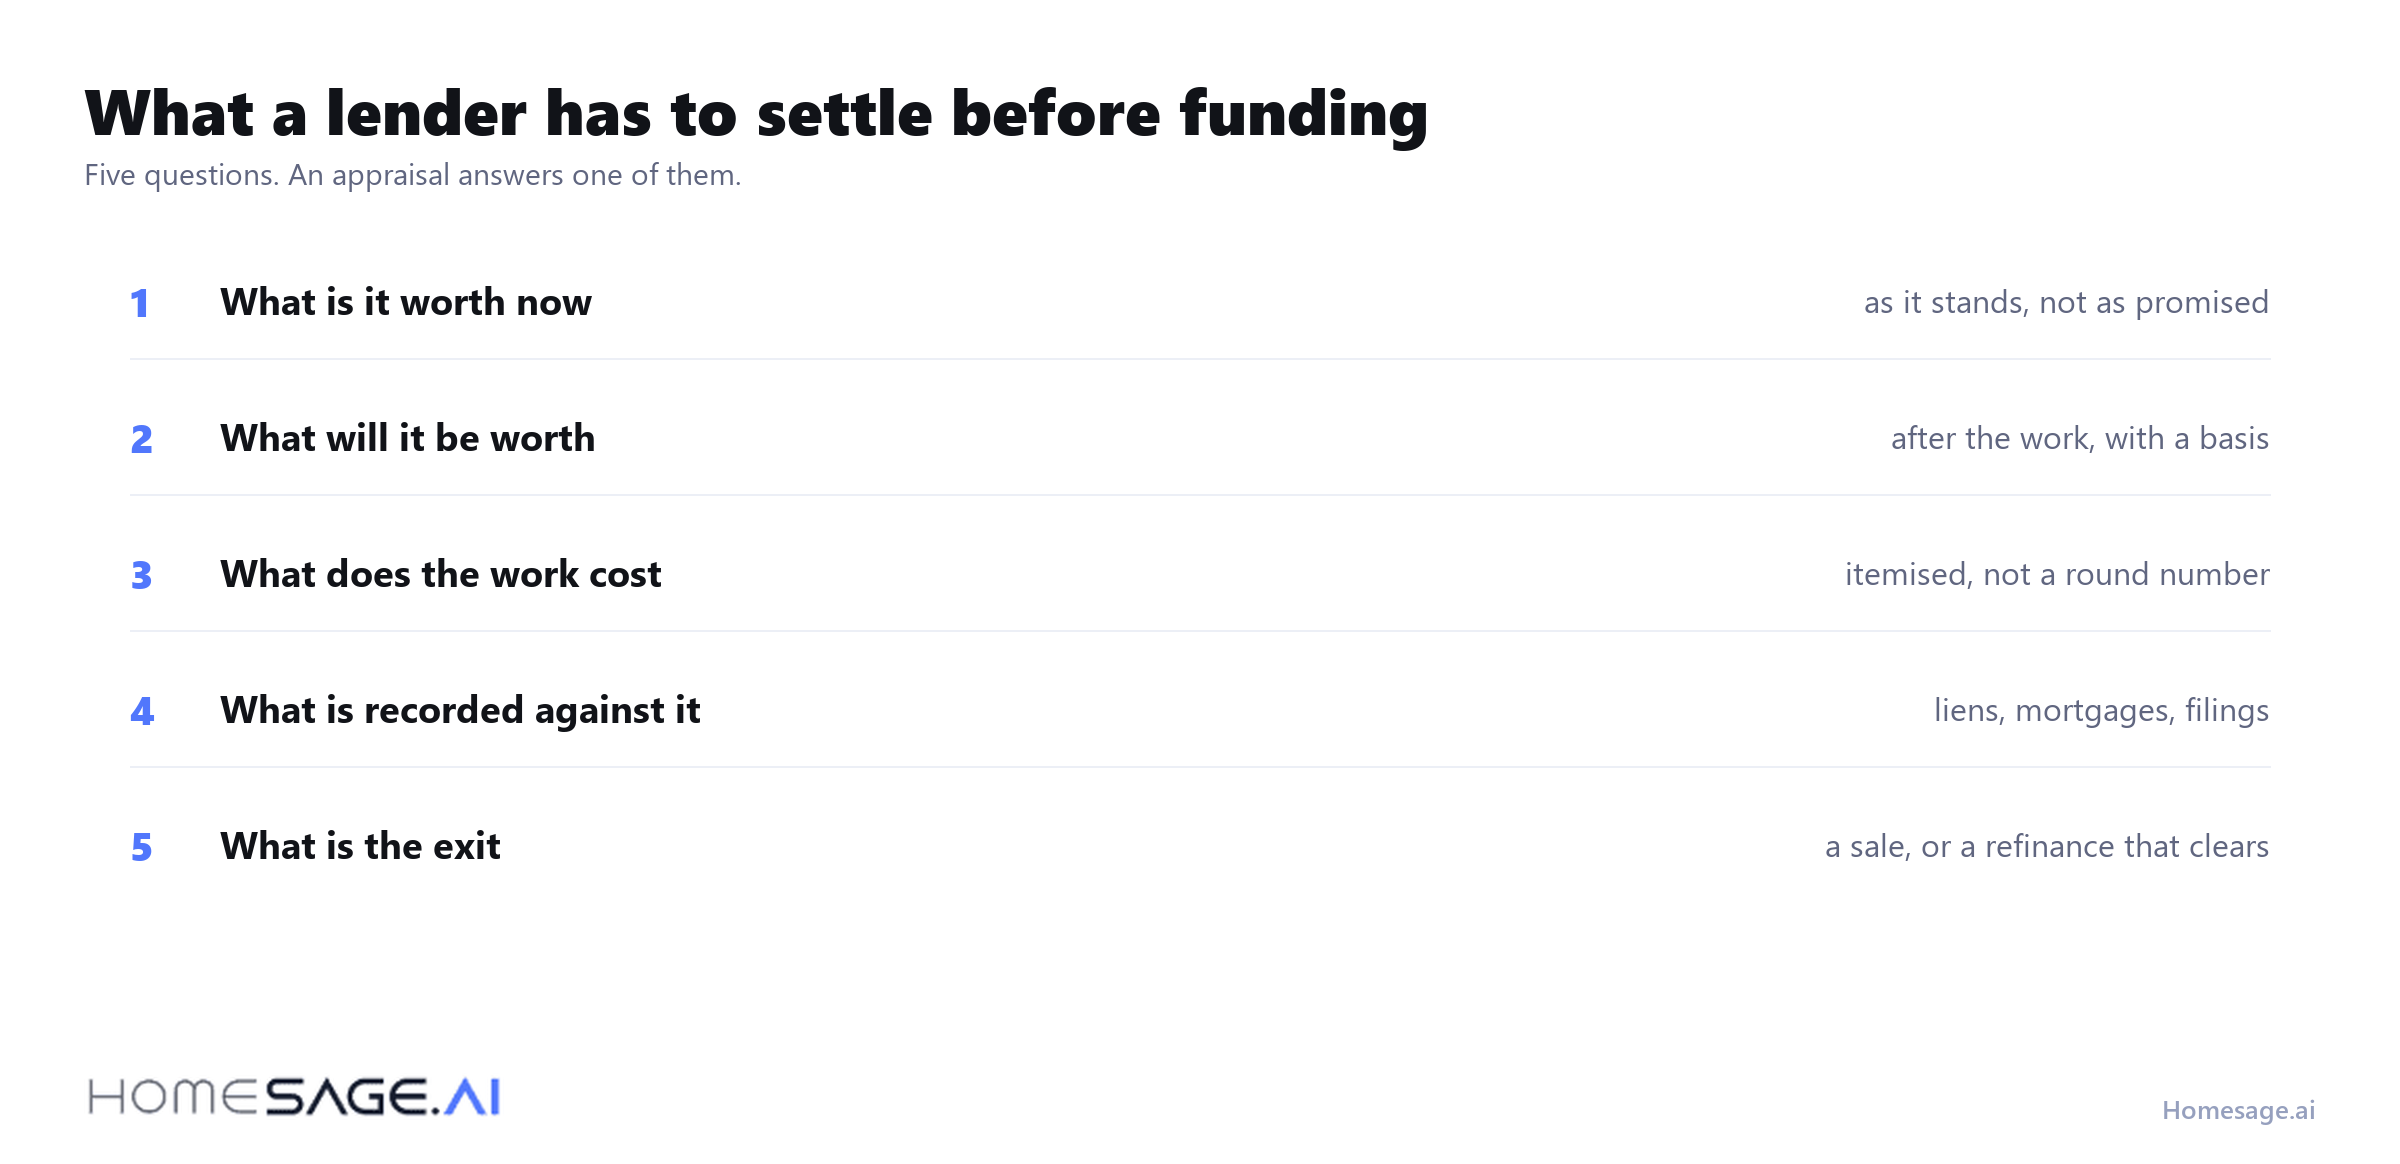The image size is (2400, 1164).
Task: Click 'liens, mortgages, filings' text
Action: pos(2101,710)
